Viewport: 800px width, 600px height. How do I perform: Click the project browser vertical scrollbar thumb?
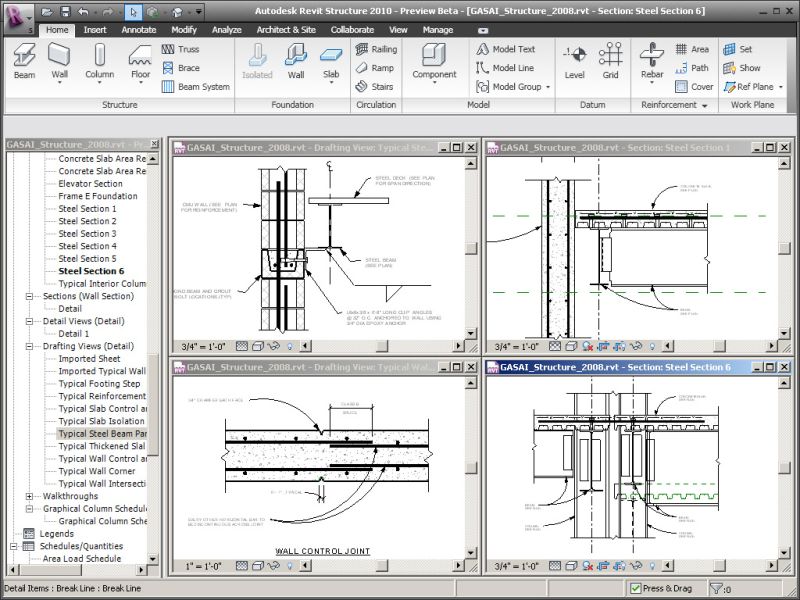pyautogui.click(x=153, y=403)
